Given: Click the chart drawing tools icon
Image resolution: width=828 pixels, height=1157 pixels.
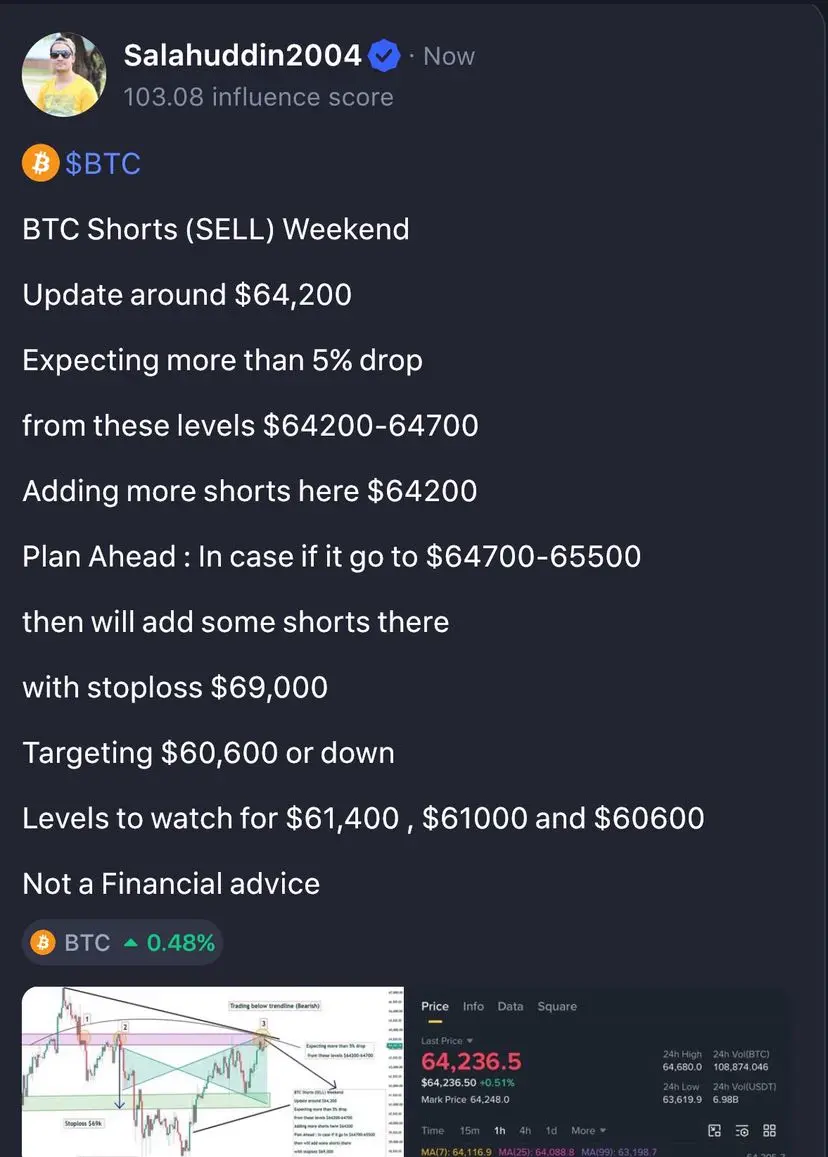Looking at the screenshot, I should pos(714,1130).
